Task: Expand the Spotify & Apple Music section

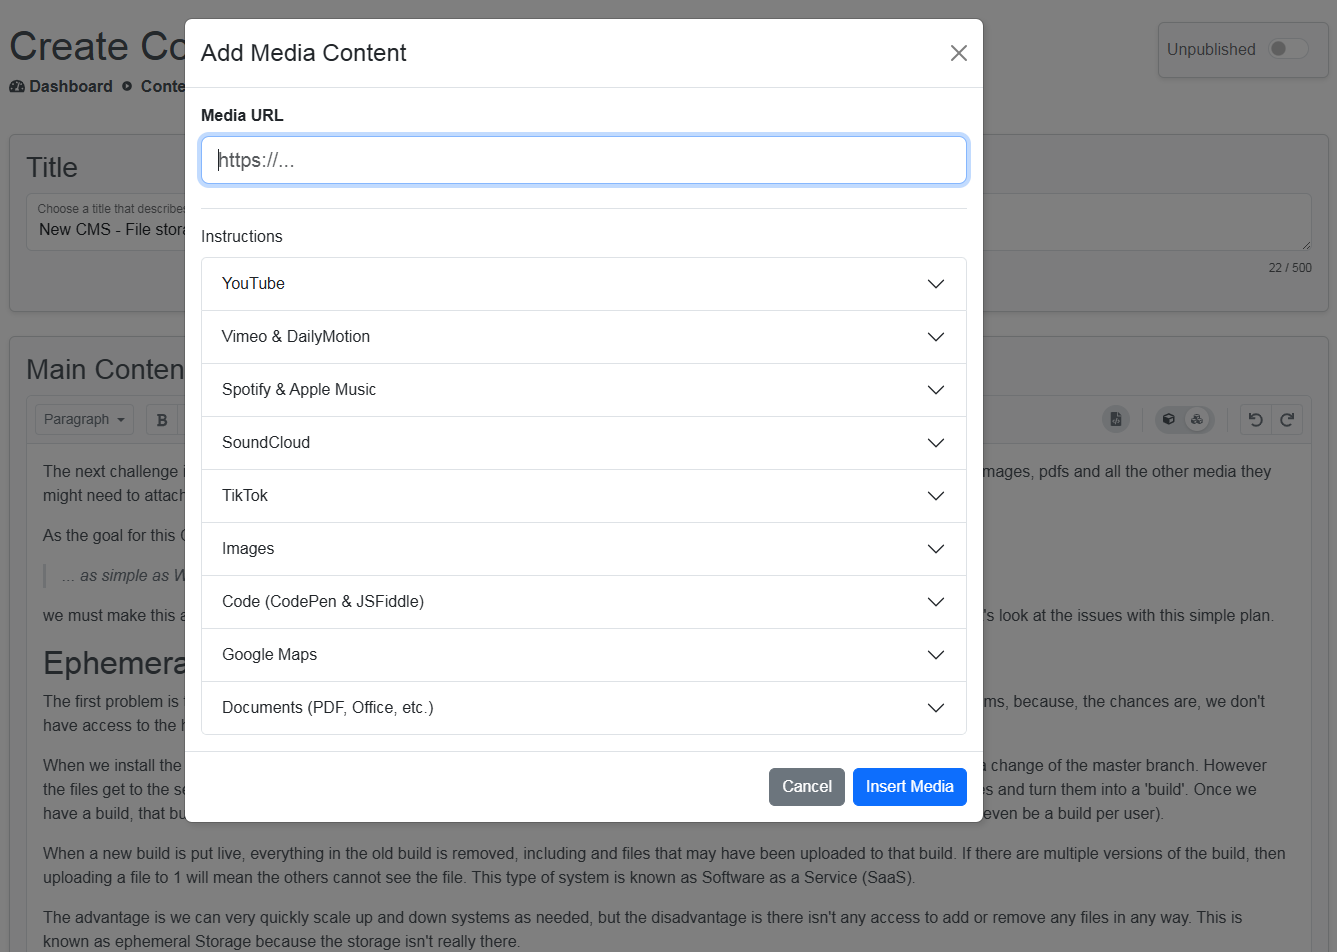Action: (x=584, y=389)
